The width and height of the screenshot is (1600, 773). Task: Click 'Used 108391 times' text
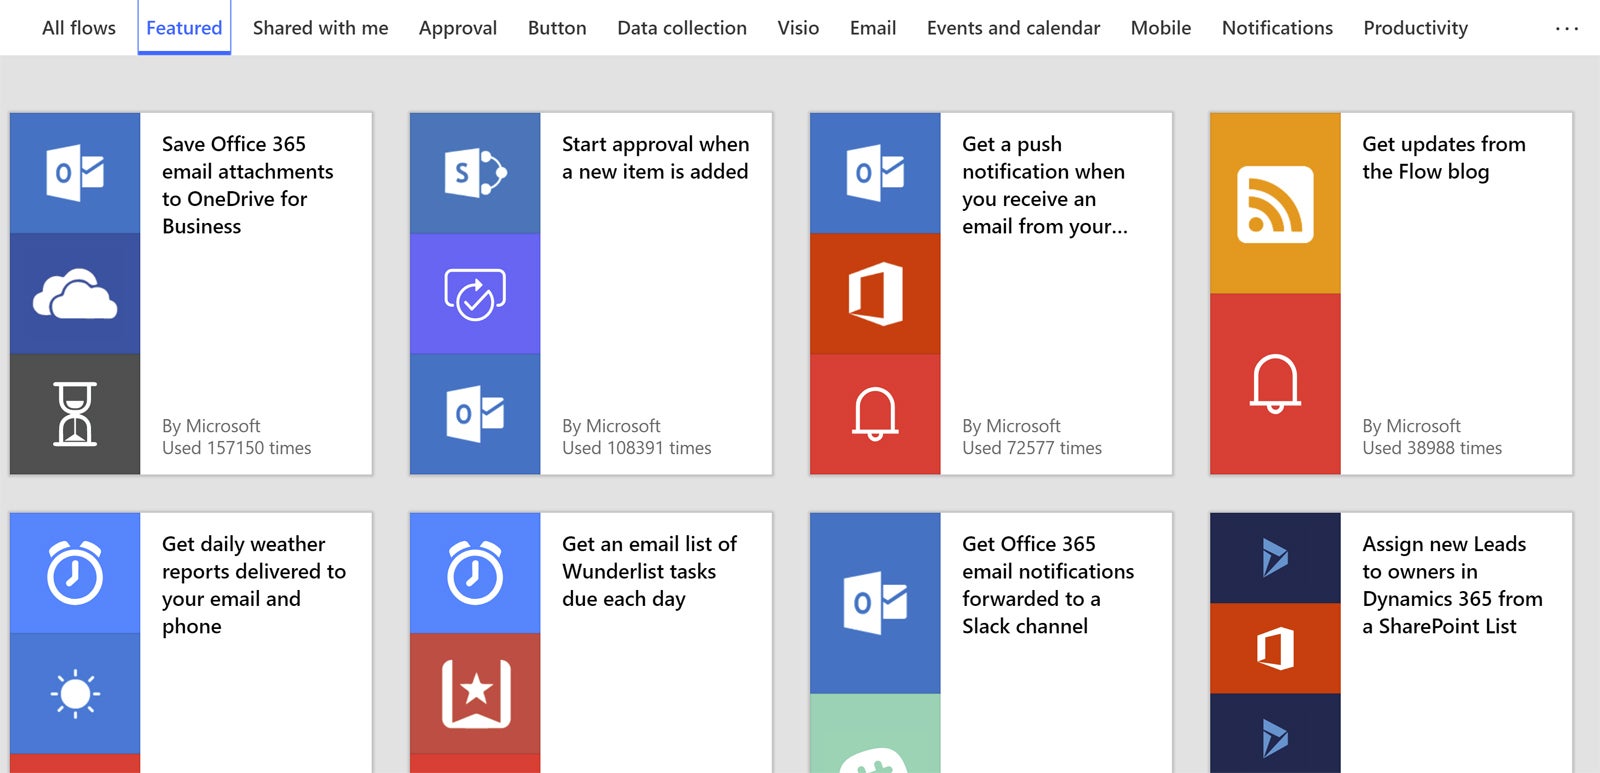(x=637, y=448)
